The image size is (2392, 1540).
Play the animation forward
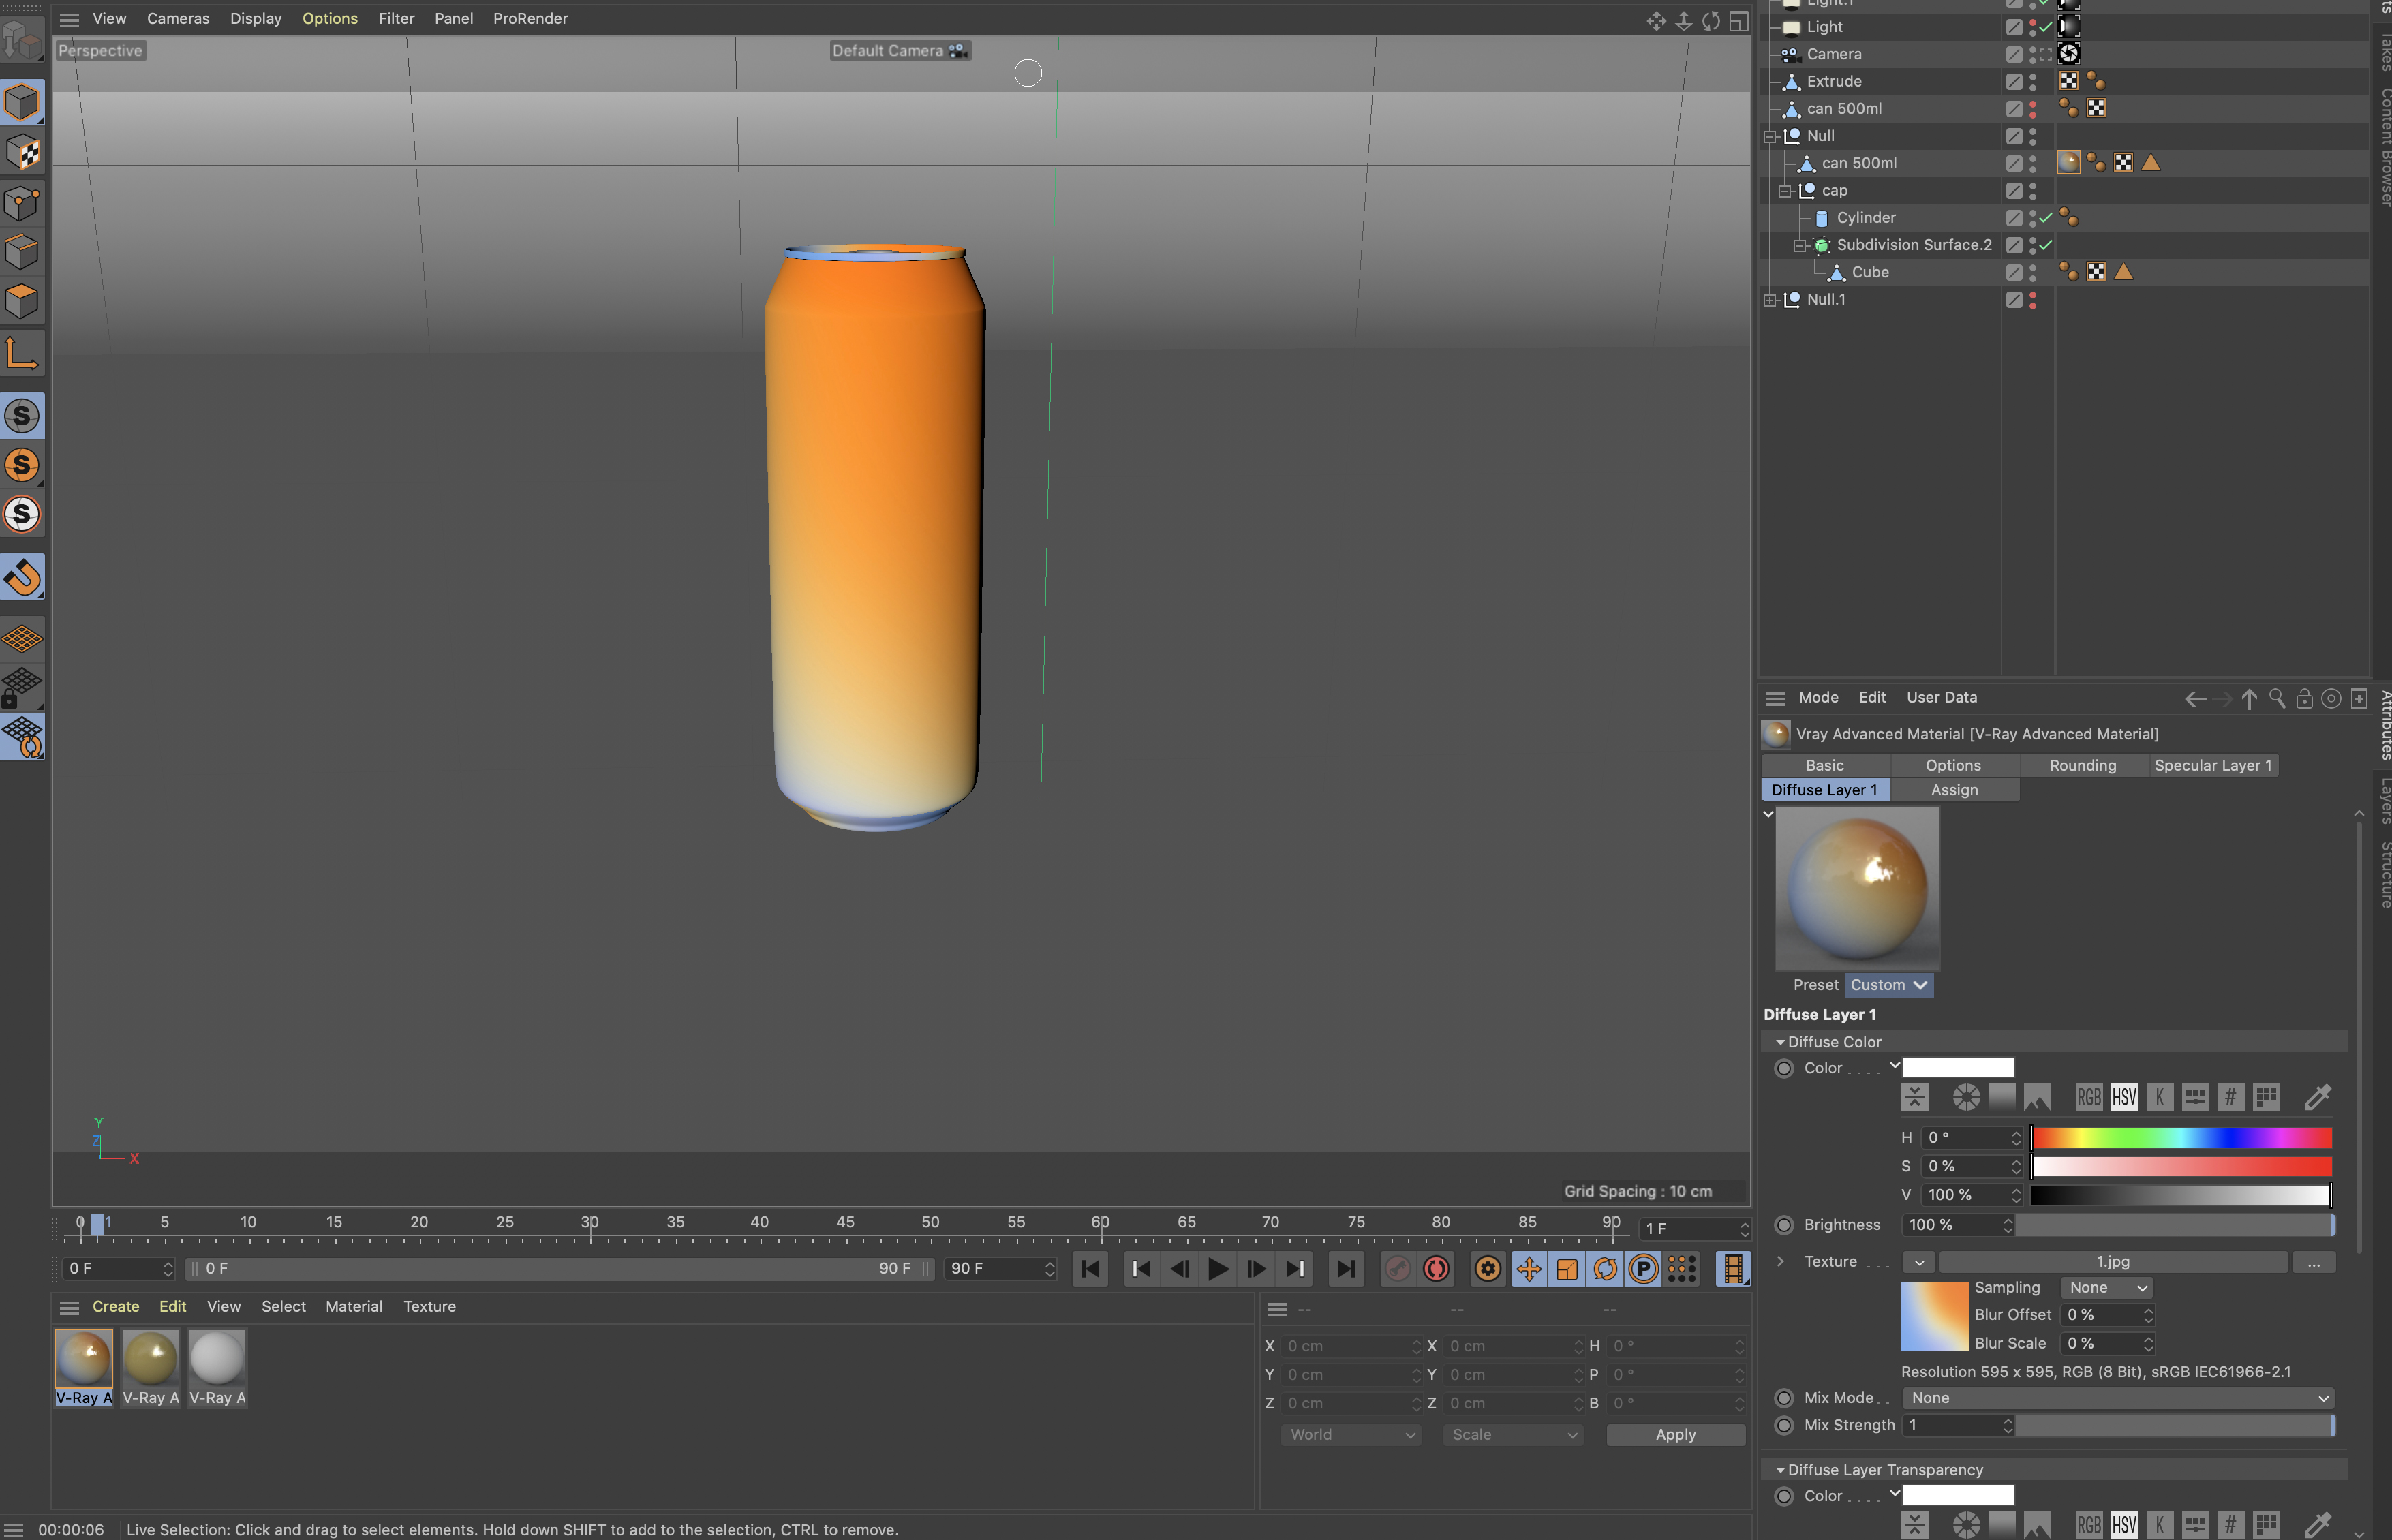pyautogui.click(x=1217, y=1269)
